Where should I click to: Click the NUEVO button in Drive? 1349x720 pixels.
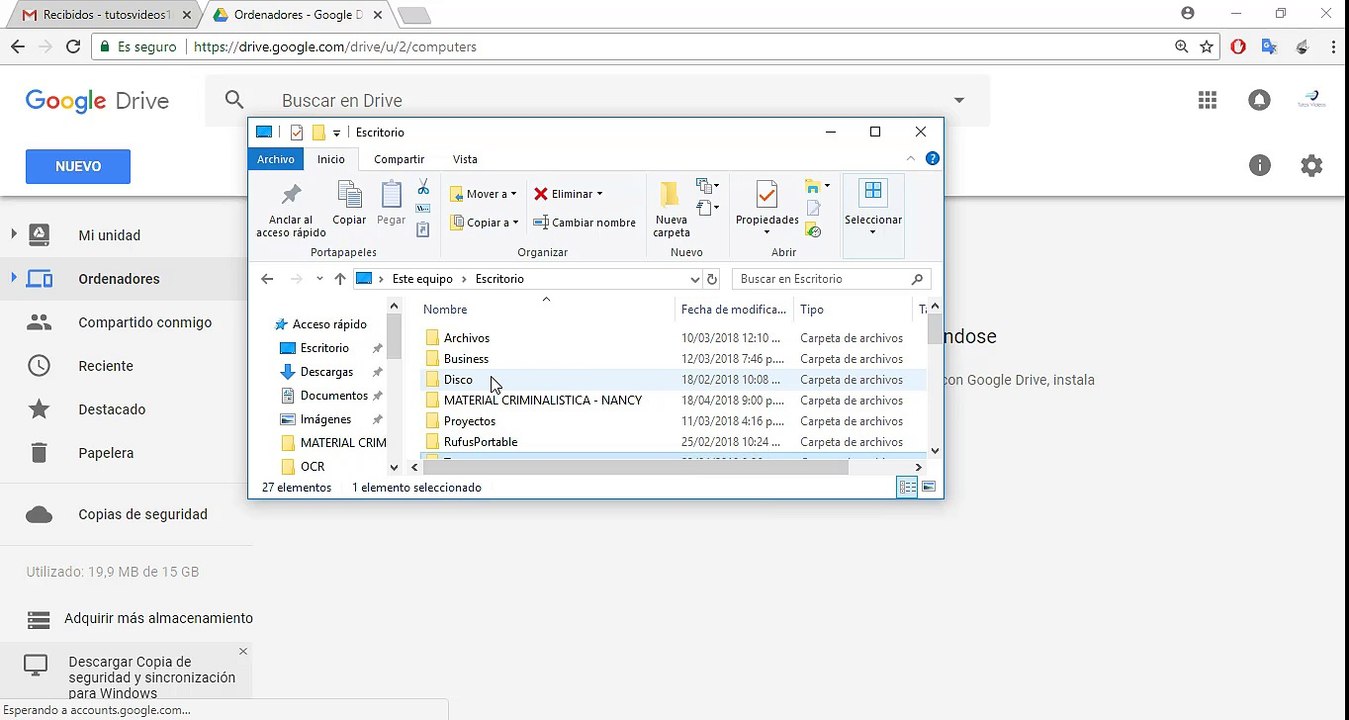coord(78,166)
